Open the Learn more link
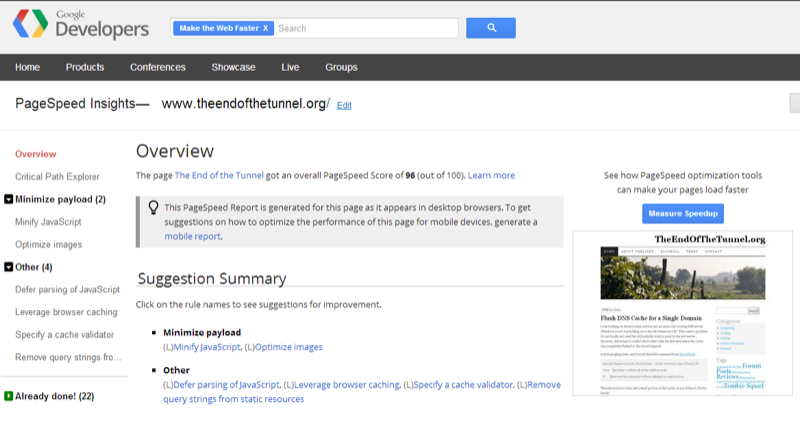 [x=491, y=176]
